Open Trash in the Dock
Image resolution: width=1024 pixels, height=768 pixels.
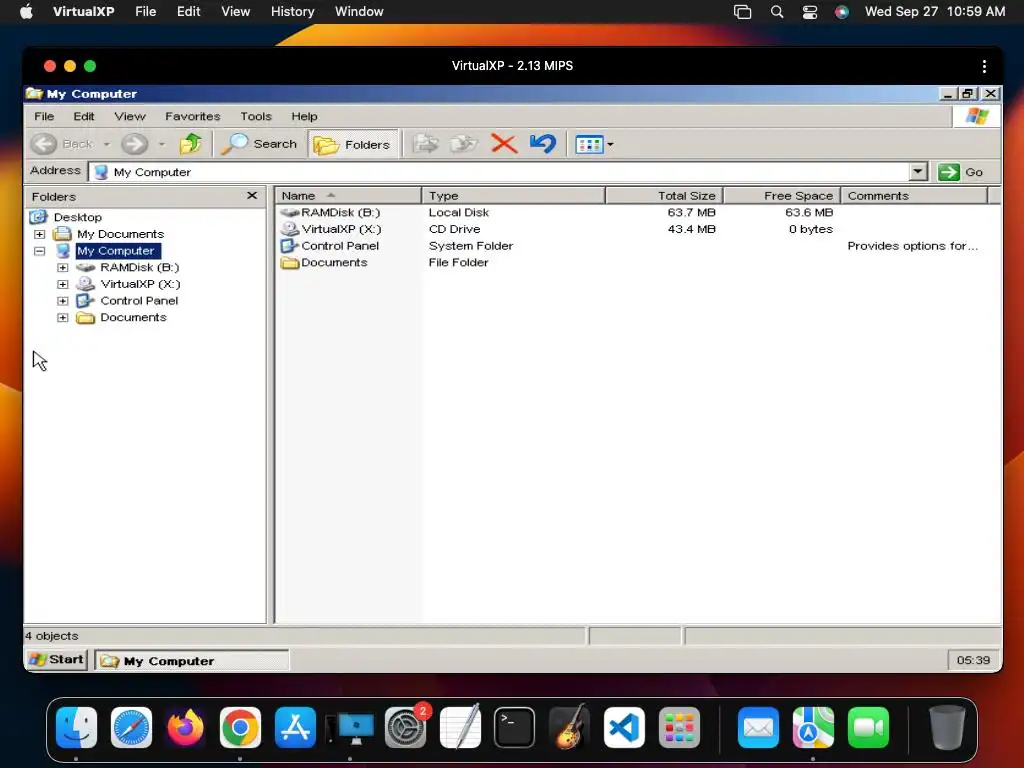click(x=946, y=728)
